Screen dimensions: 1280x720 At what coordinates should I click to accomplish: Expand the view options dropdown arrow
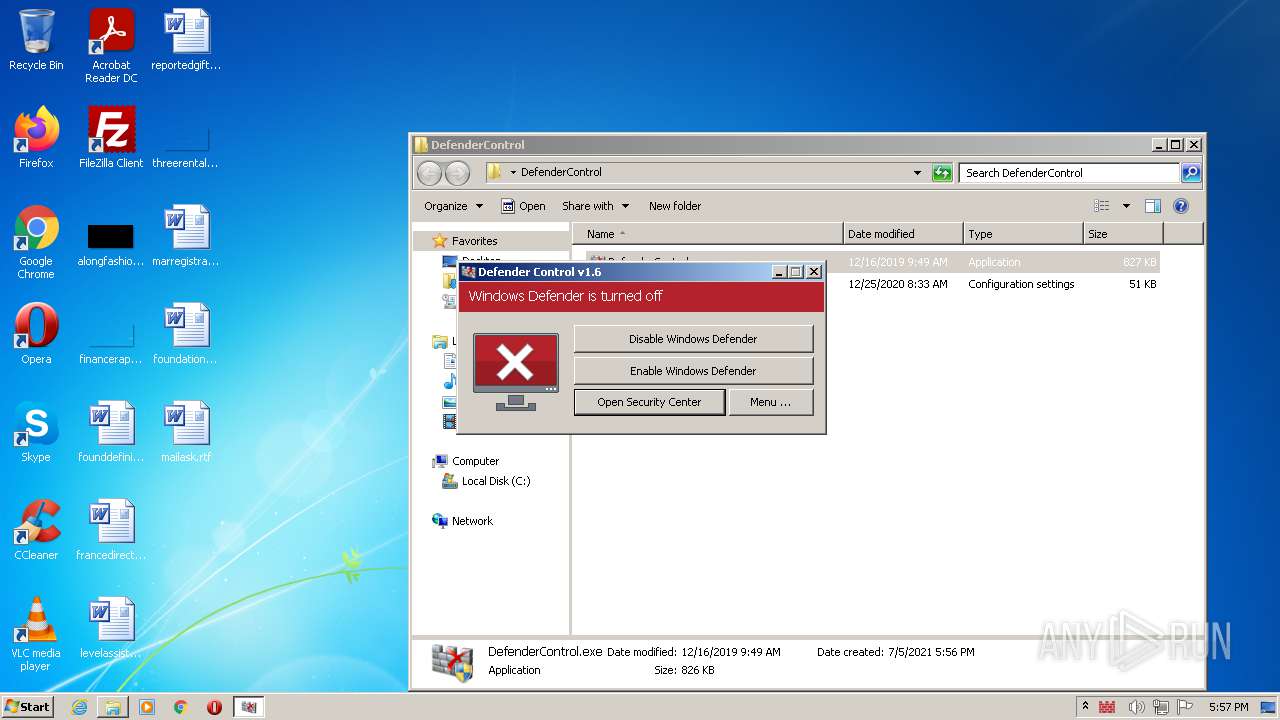(1126, 206)
